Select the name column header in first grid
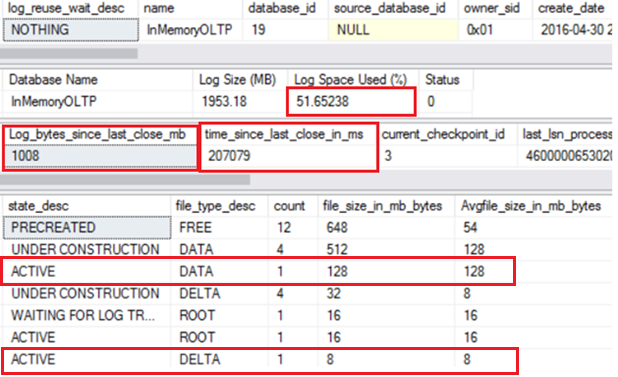 159,8
